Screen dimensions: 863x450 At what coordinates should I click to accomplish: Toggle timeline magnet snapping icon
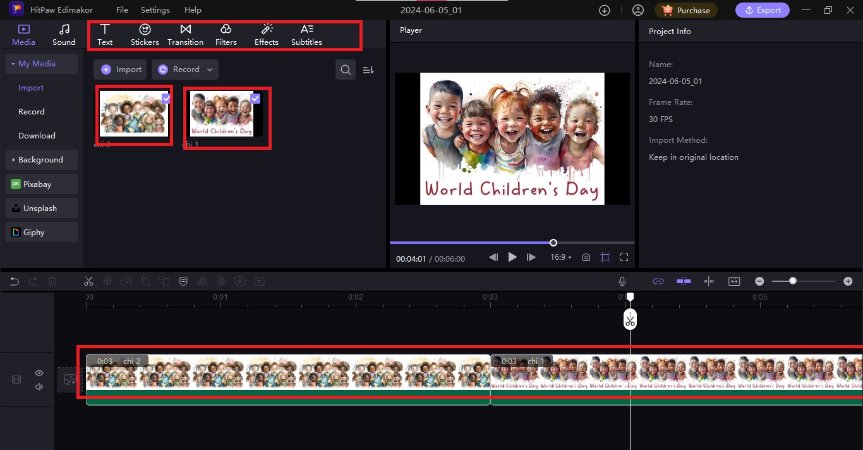(x=684, y=282)
